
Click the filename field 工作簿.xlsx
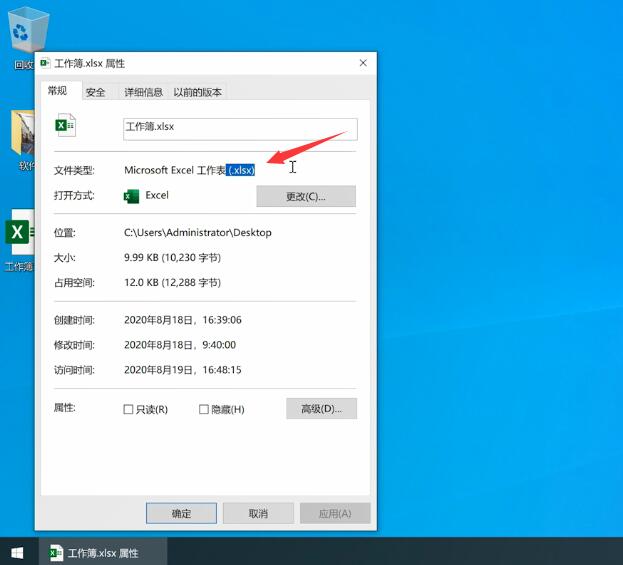(240, 129)
